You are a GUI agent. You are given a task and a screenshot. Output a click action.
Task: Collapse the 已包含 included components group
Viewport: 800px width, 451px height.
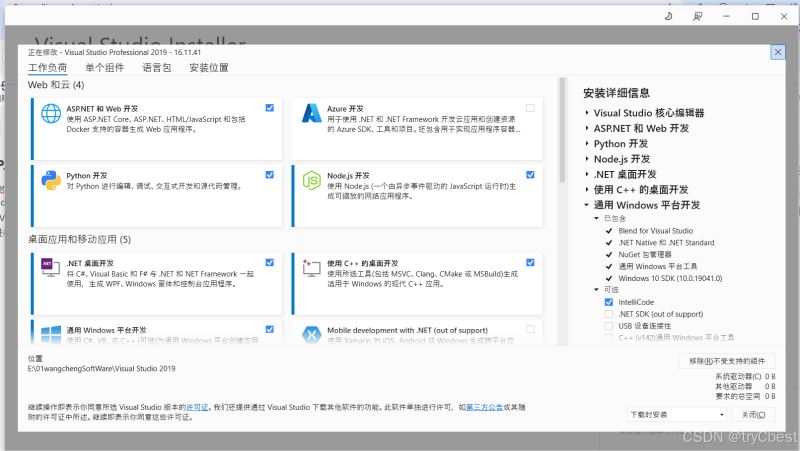point(596,218)
